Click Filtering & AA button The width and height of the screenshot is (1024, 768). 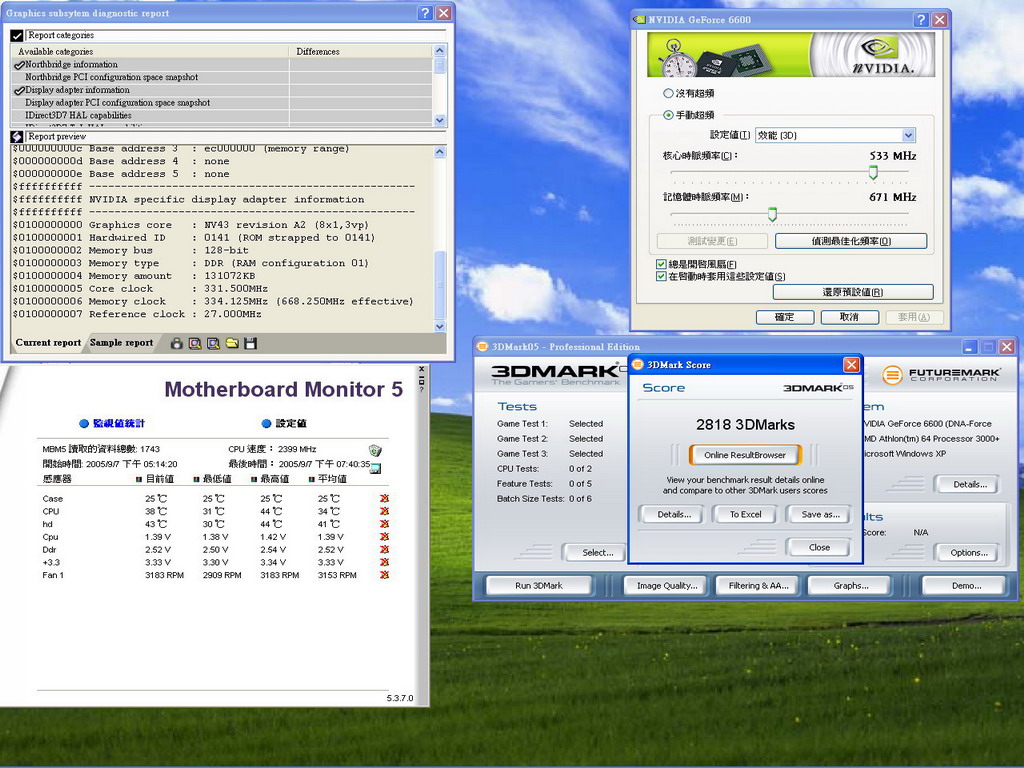[758, 586]
